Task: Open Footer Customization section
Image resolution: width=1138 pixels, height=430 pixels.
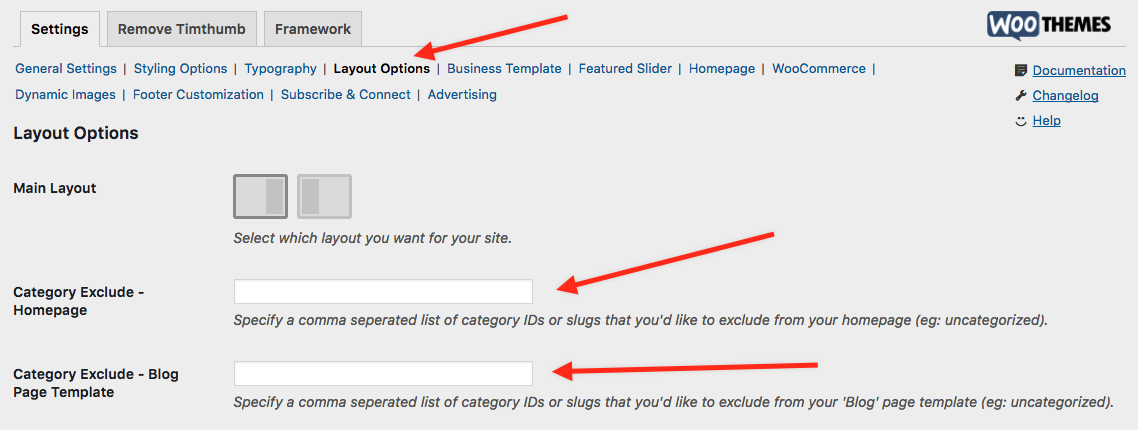Action: coord(198,94)
